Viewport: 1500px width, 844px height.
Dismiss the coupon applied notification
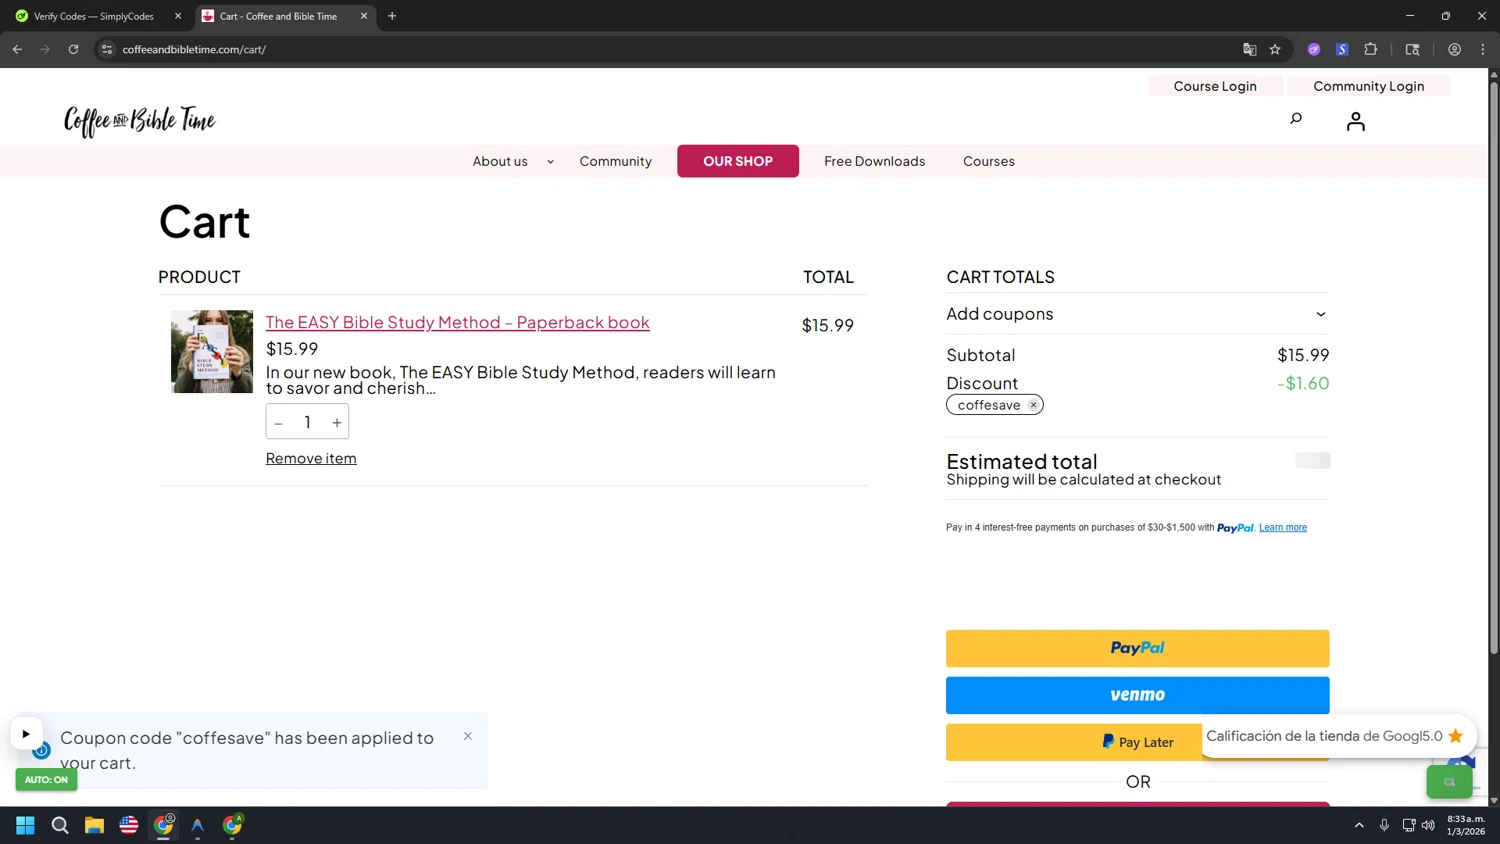[x=467, y=736]
